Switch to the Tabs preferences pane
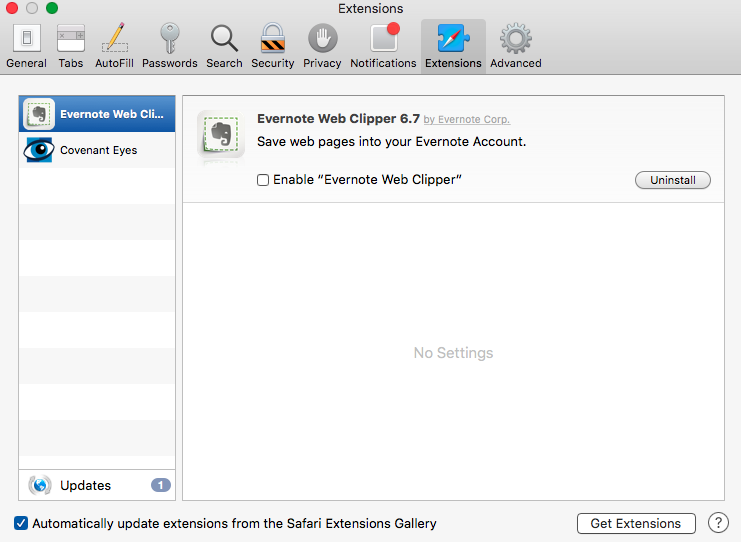741x542 pixels. tap(71, 46)
